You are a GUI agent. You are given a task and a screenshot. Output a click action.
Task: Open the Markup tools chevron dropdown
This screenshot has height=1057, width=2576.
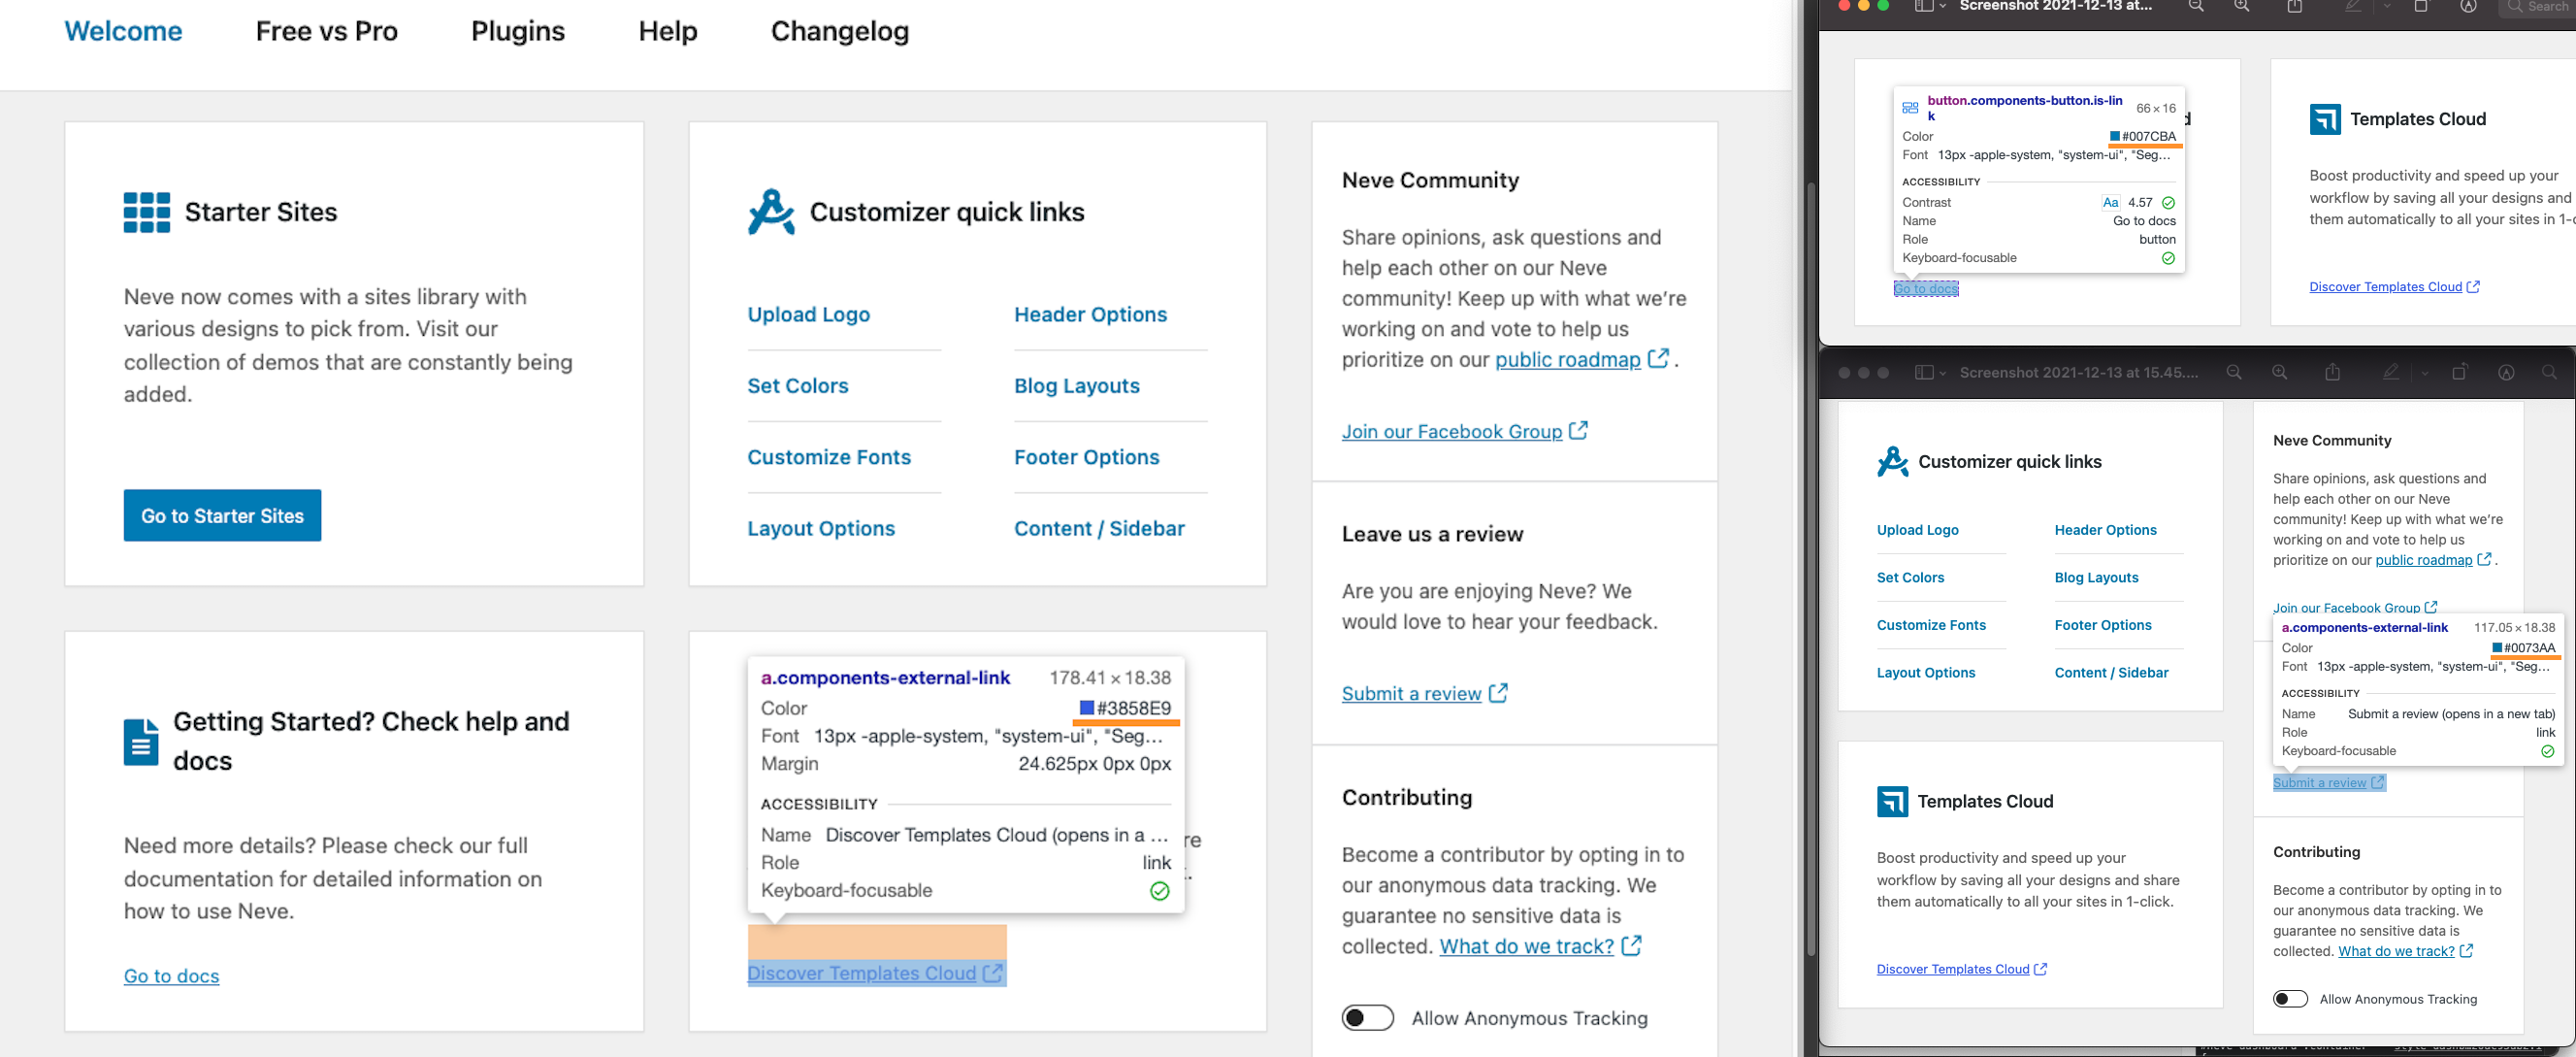(x=2385, y=7)
